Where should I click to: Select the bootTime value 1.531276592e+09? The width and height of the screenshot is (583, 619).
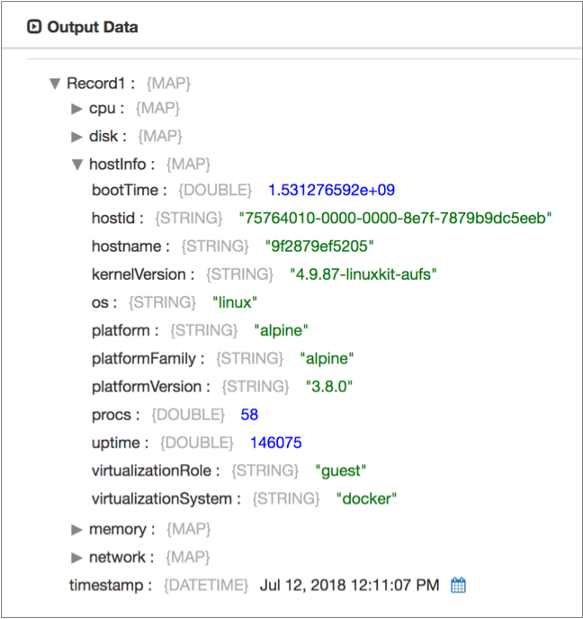[x=332, y=190]
